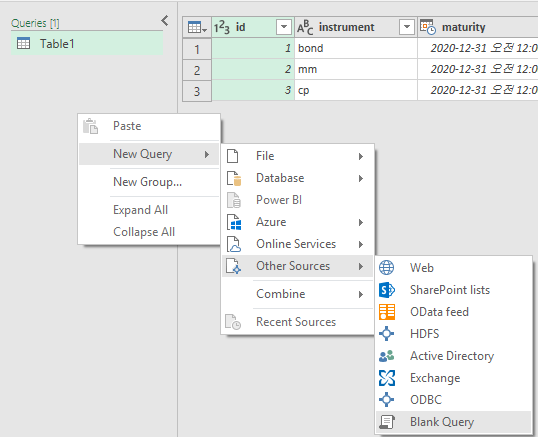538x437 pixels.
Task: Select row number 3 header
Action: click(x=197, y=91)
